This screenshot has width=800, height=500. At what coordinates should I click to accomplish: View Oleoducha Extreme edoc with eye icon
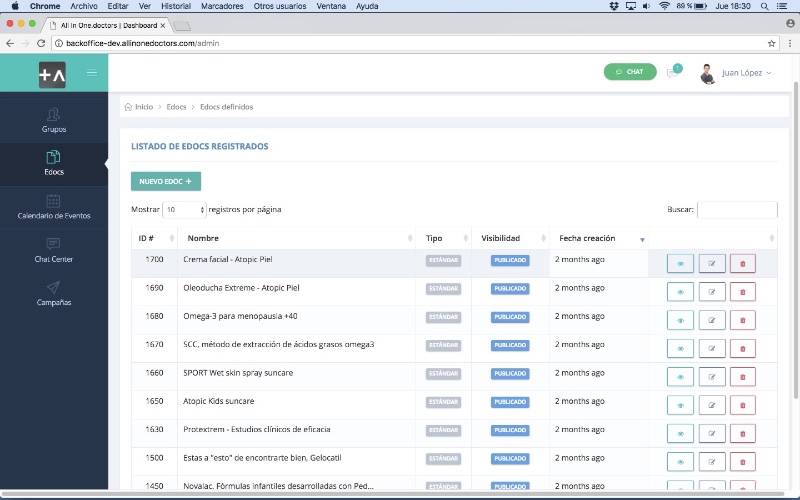coord(680,292)
